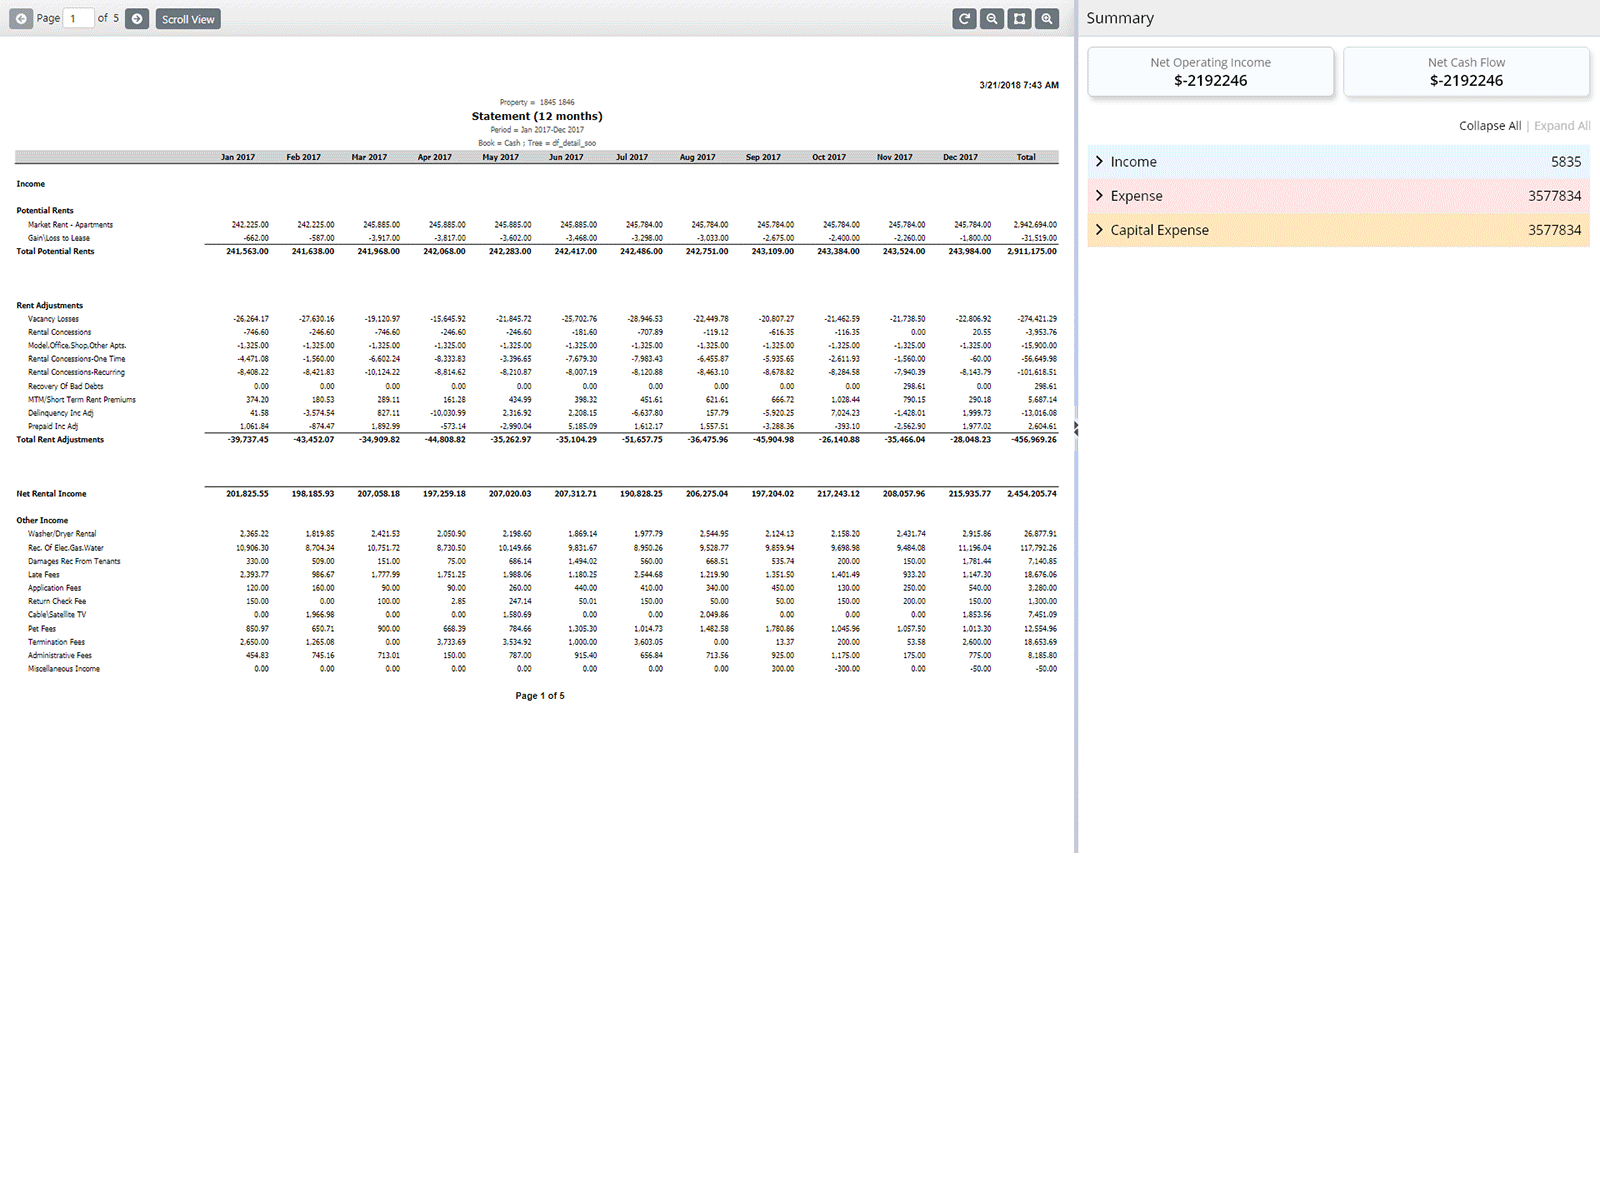This screenshot has width=1600, height=1200.
Task: Select the Net Cash Flow card
Action: (x=1466, y=71)
